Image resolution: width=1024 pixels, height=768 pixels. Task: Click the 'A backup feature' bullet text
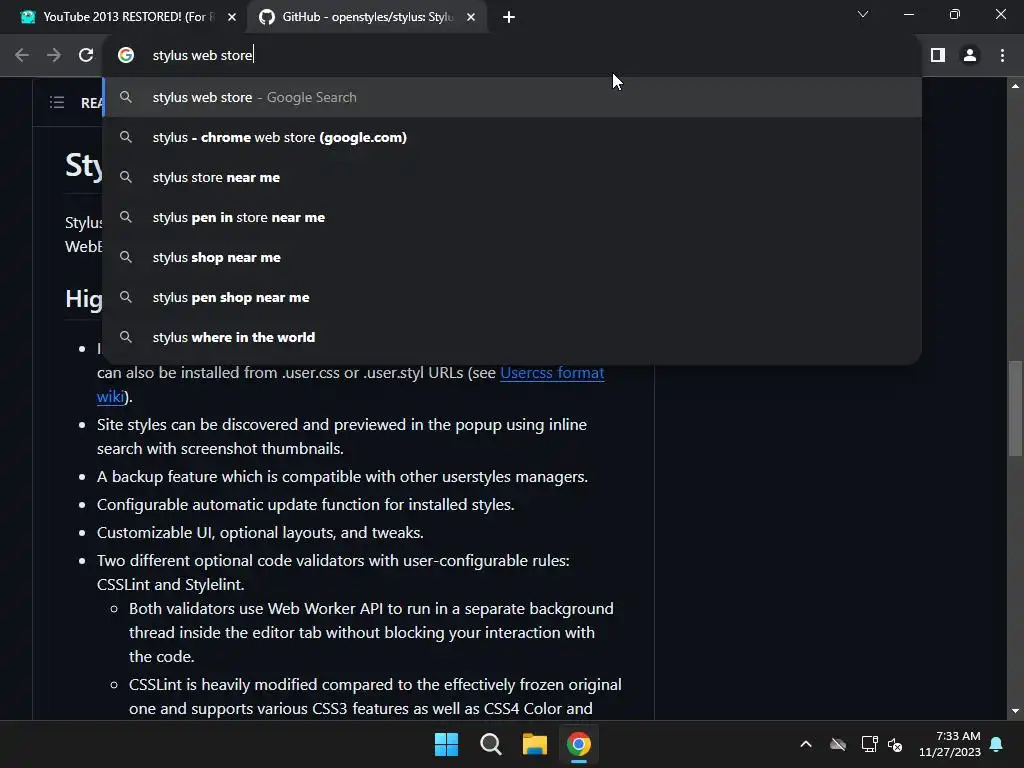[342, 477]
